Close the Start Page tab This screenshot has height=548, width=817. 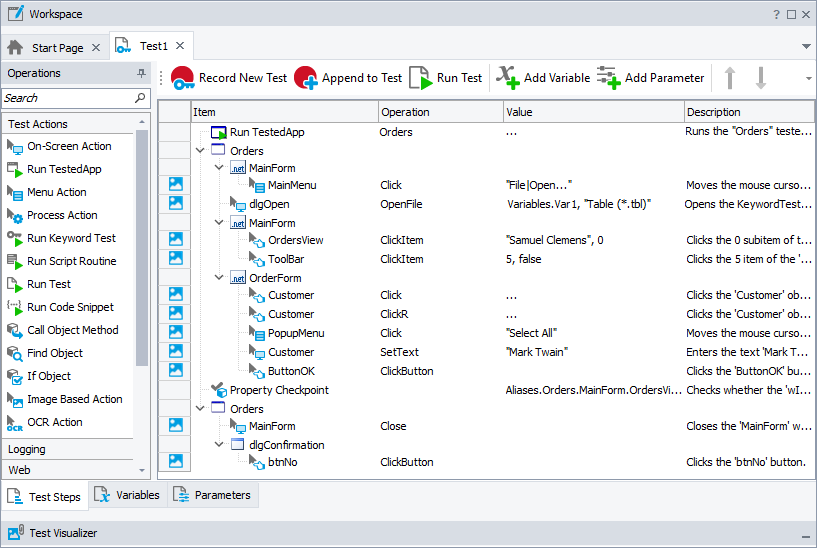(96, 48)
